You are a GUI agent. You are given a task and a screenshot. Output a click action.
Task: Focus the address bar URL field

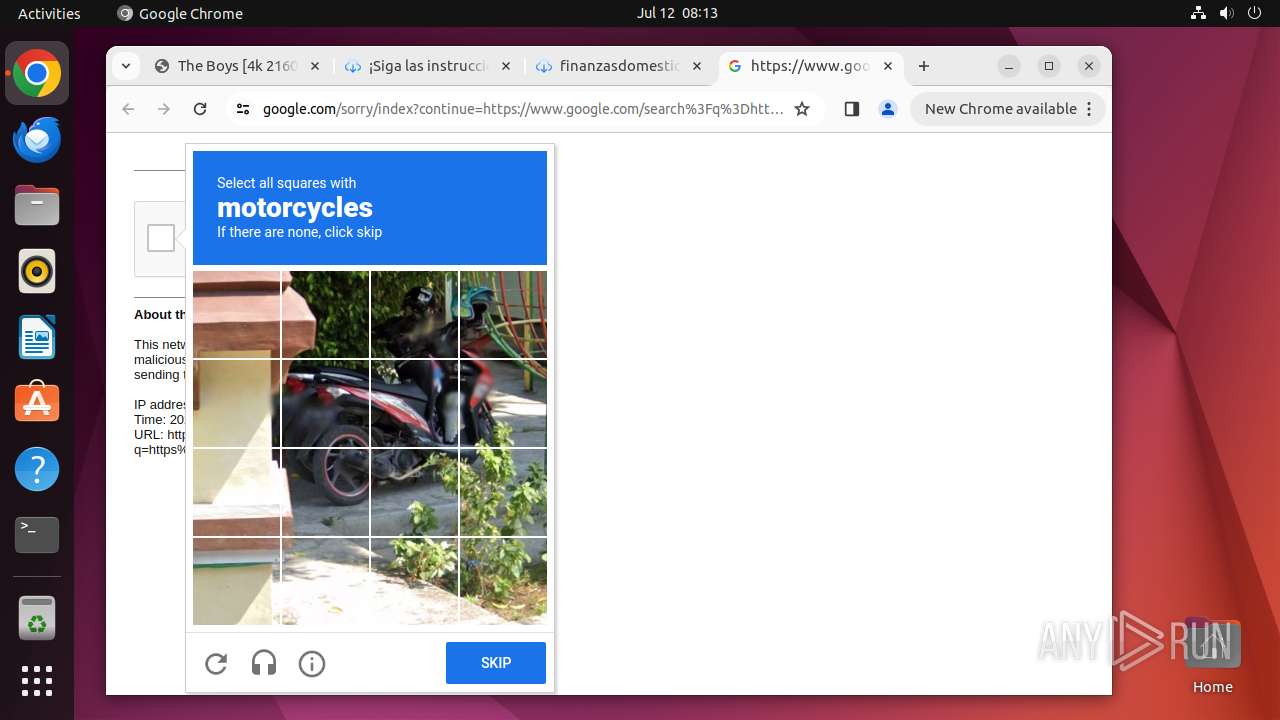pyautogui.click(x=523, y=109)
